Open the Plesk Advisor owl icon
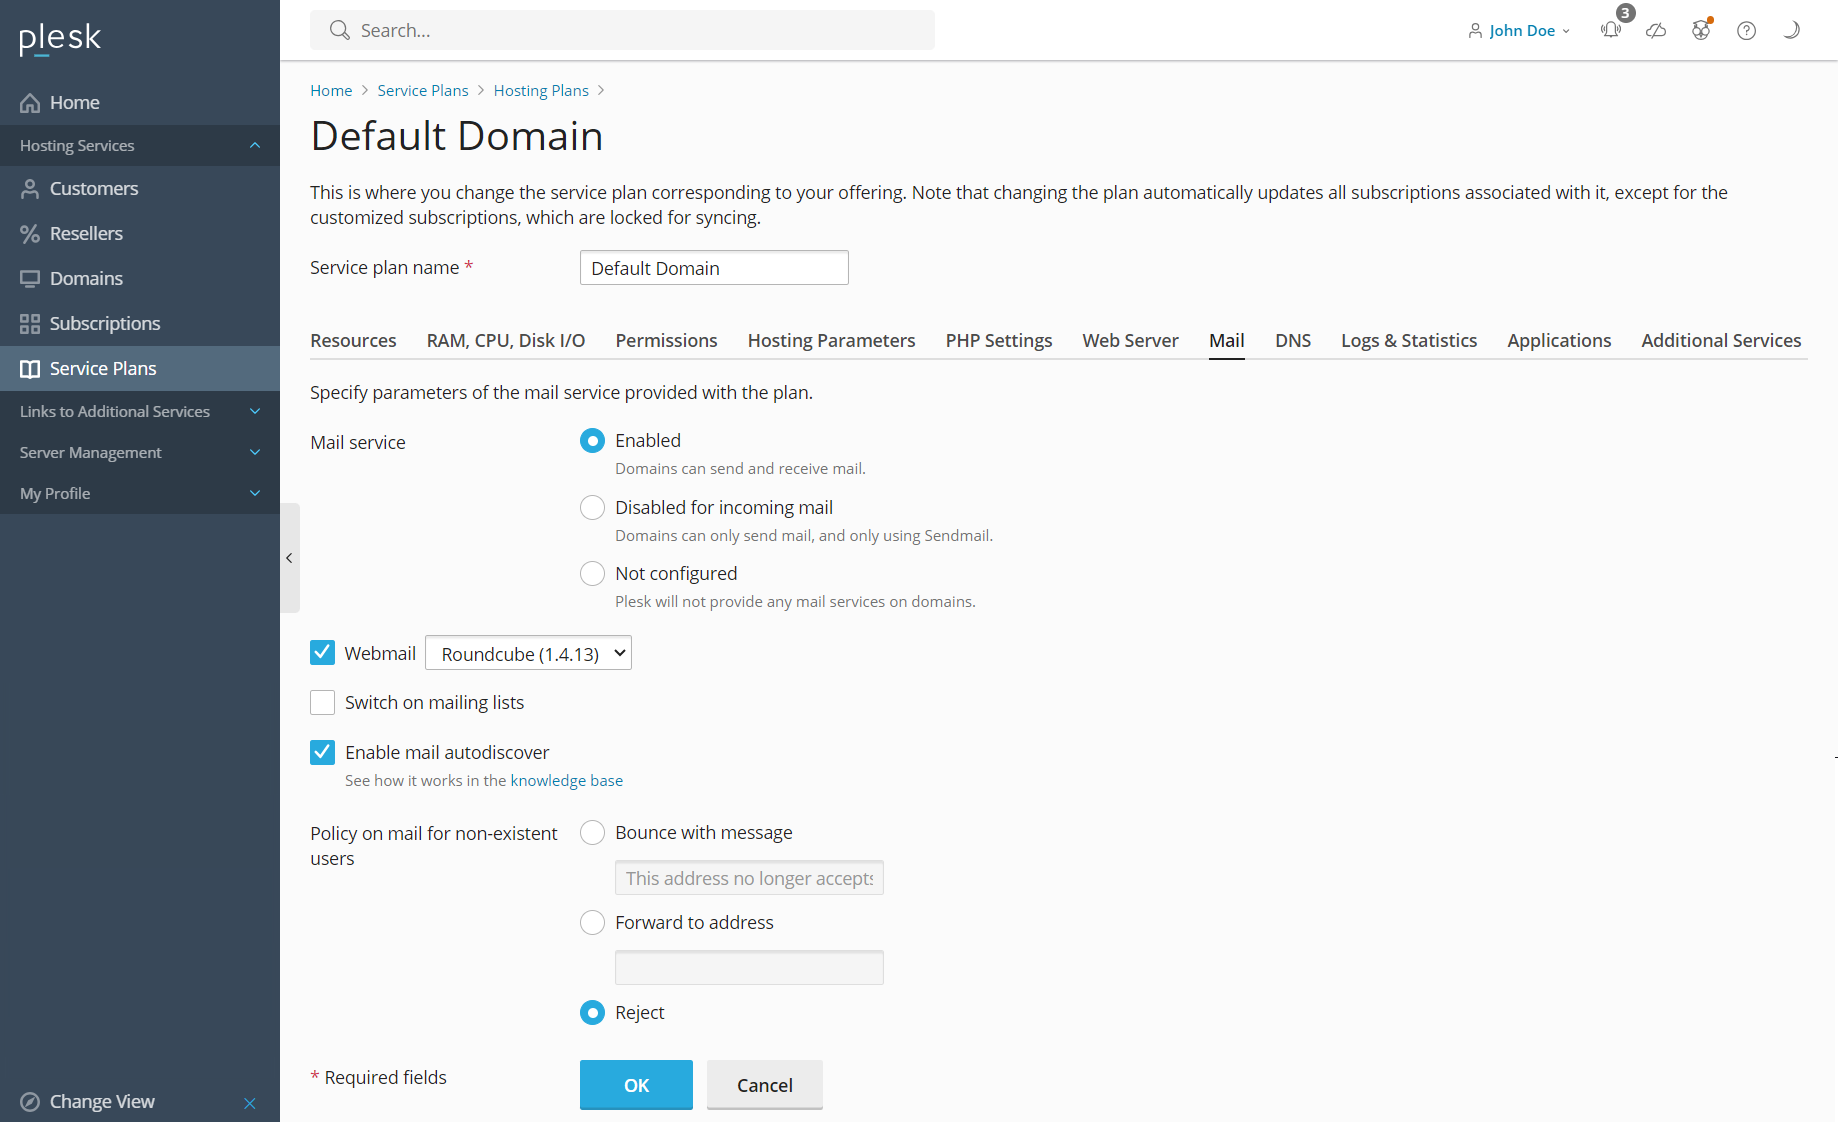Image resolution: width=1838 pixels, height=1122 pixels. pos(1701,30)
